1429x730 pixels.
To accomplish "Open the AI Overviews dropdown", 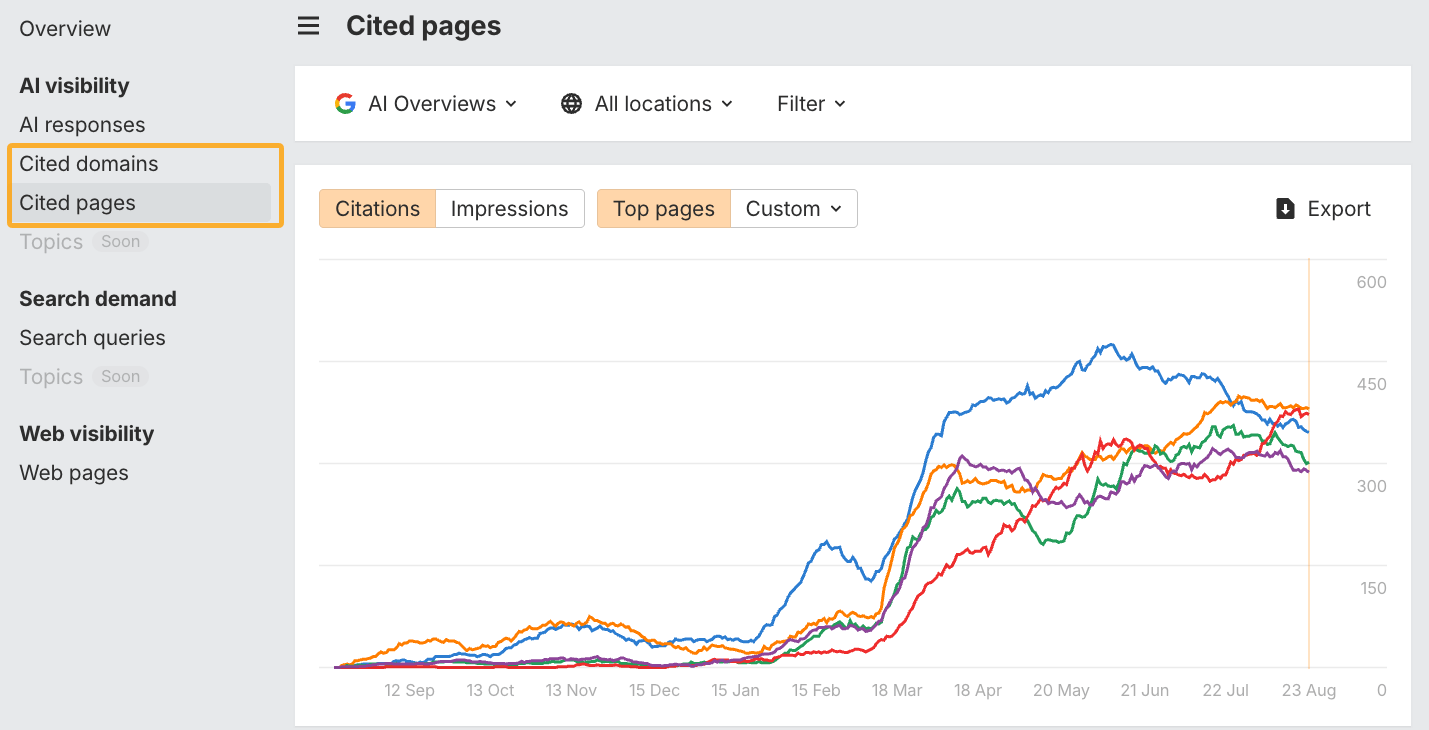I will coord(432,103).
